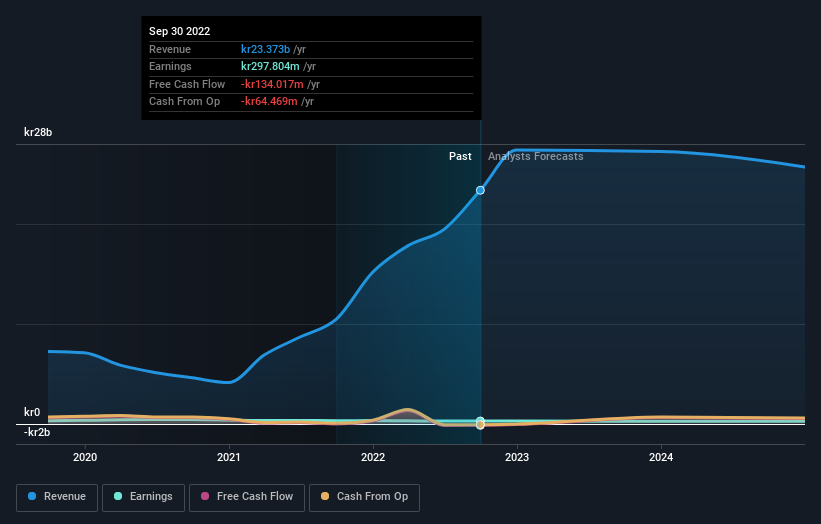
Task: Click the Cash From Op point marker
Action: [x=480, y=425]
